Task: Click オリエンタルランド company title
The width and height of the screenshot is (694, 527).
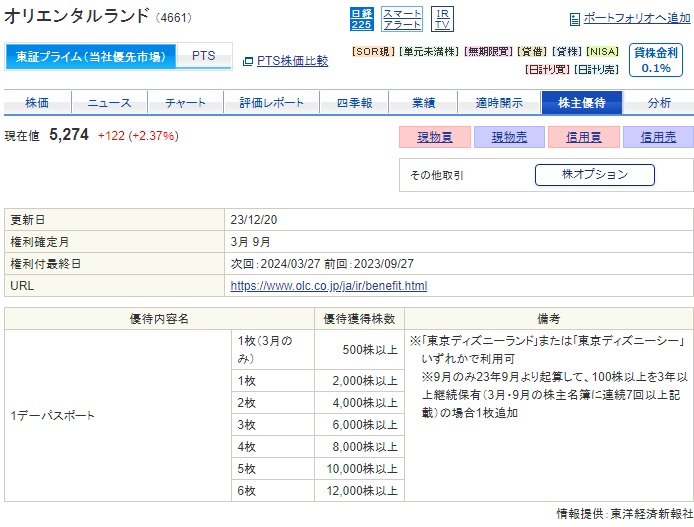Action: tap(76, 16)
